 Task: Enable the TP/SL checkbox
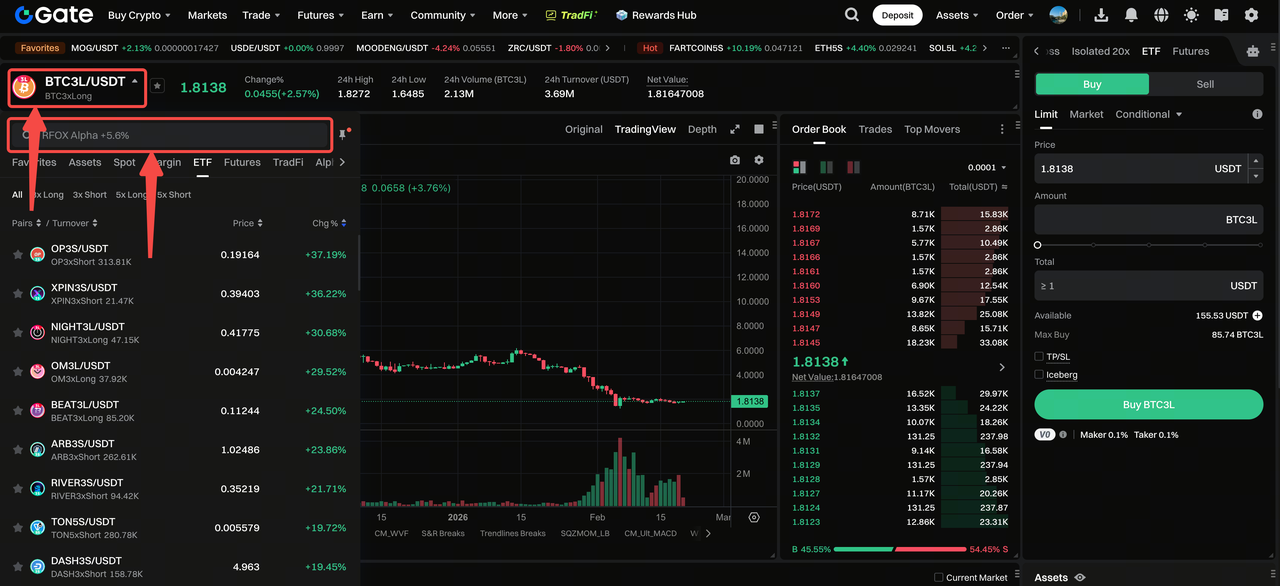tap(1040, 357)
